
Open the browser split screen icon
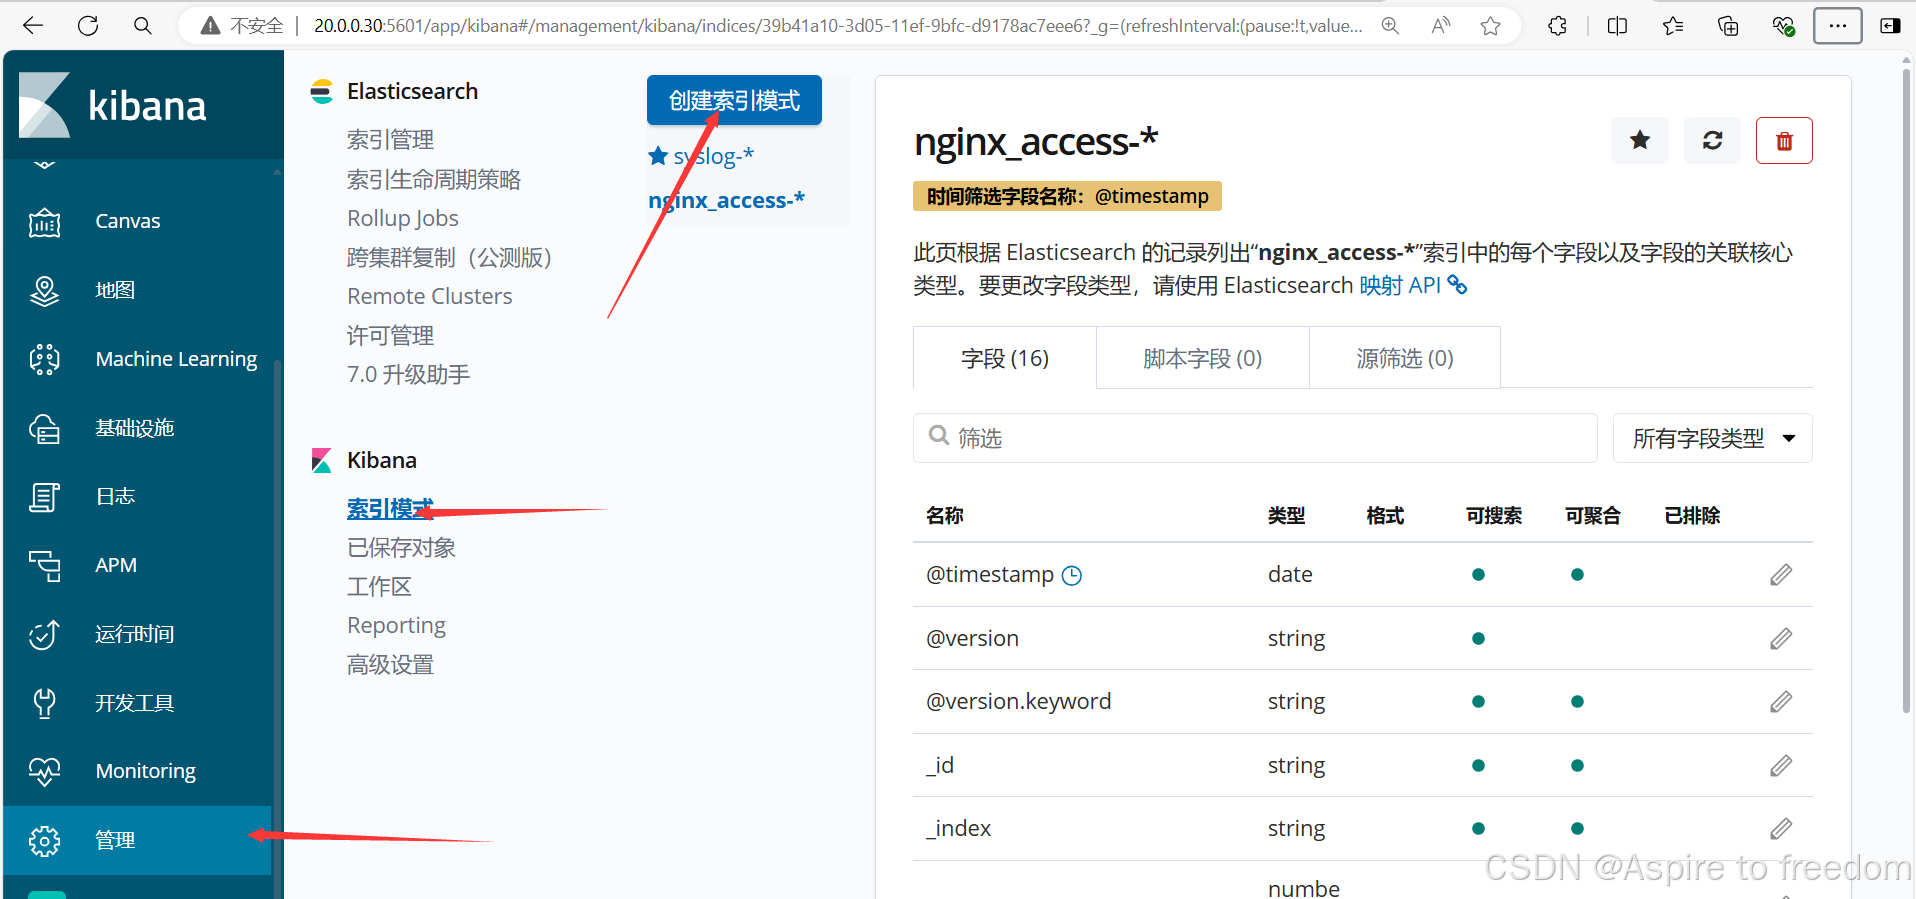click(x=1617, y=26)
